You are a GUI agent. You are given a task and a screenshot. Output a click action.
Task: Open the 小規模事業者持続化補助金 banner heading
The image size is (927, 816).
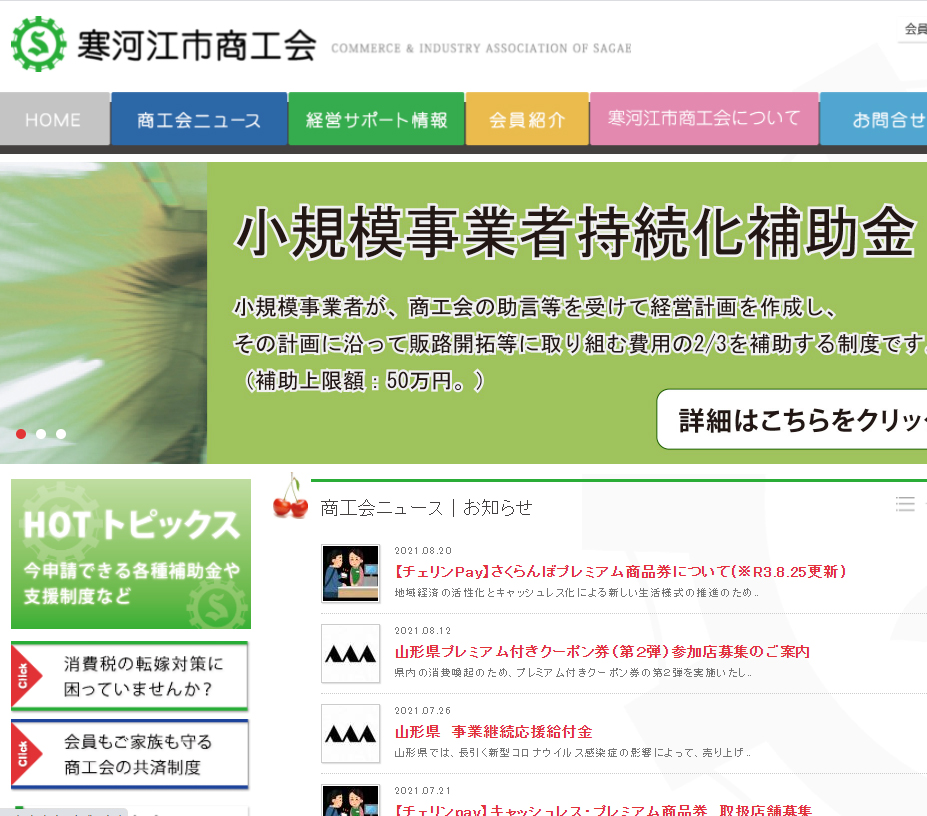[x=575, y=232]
